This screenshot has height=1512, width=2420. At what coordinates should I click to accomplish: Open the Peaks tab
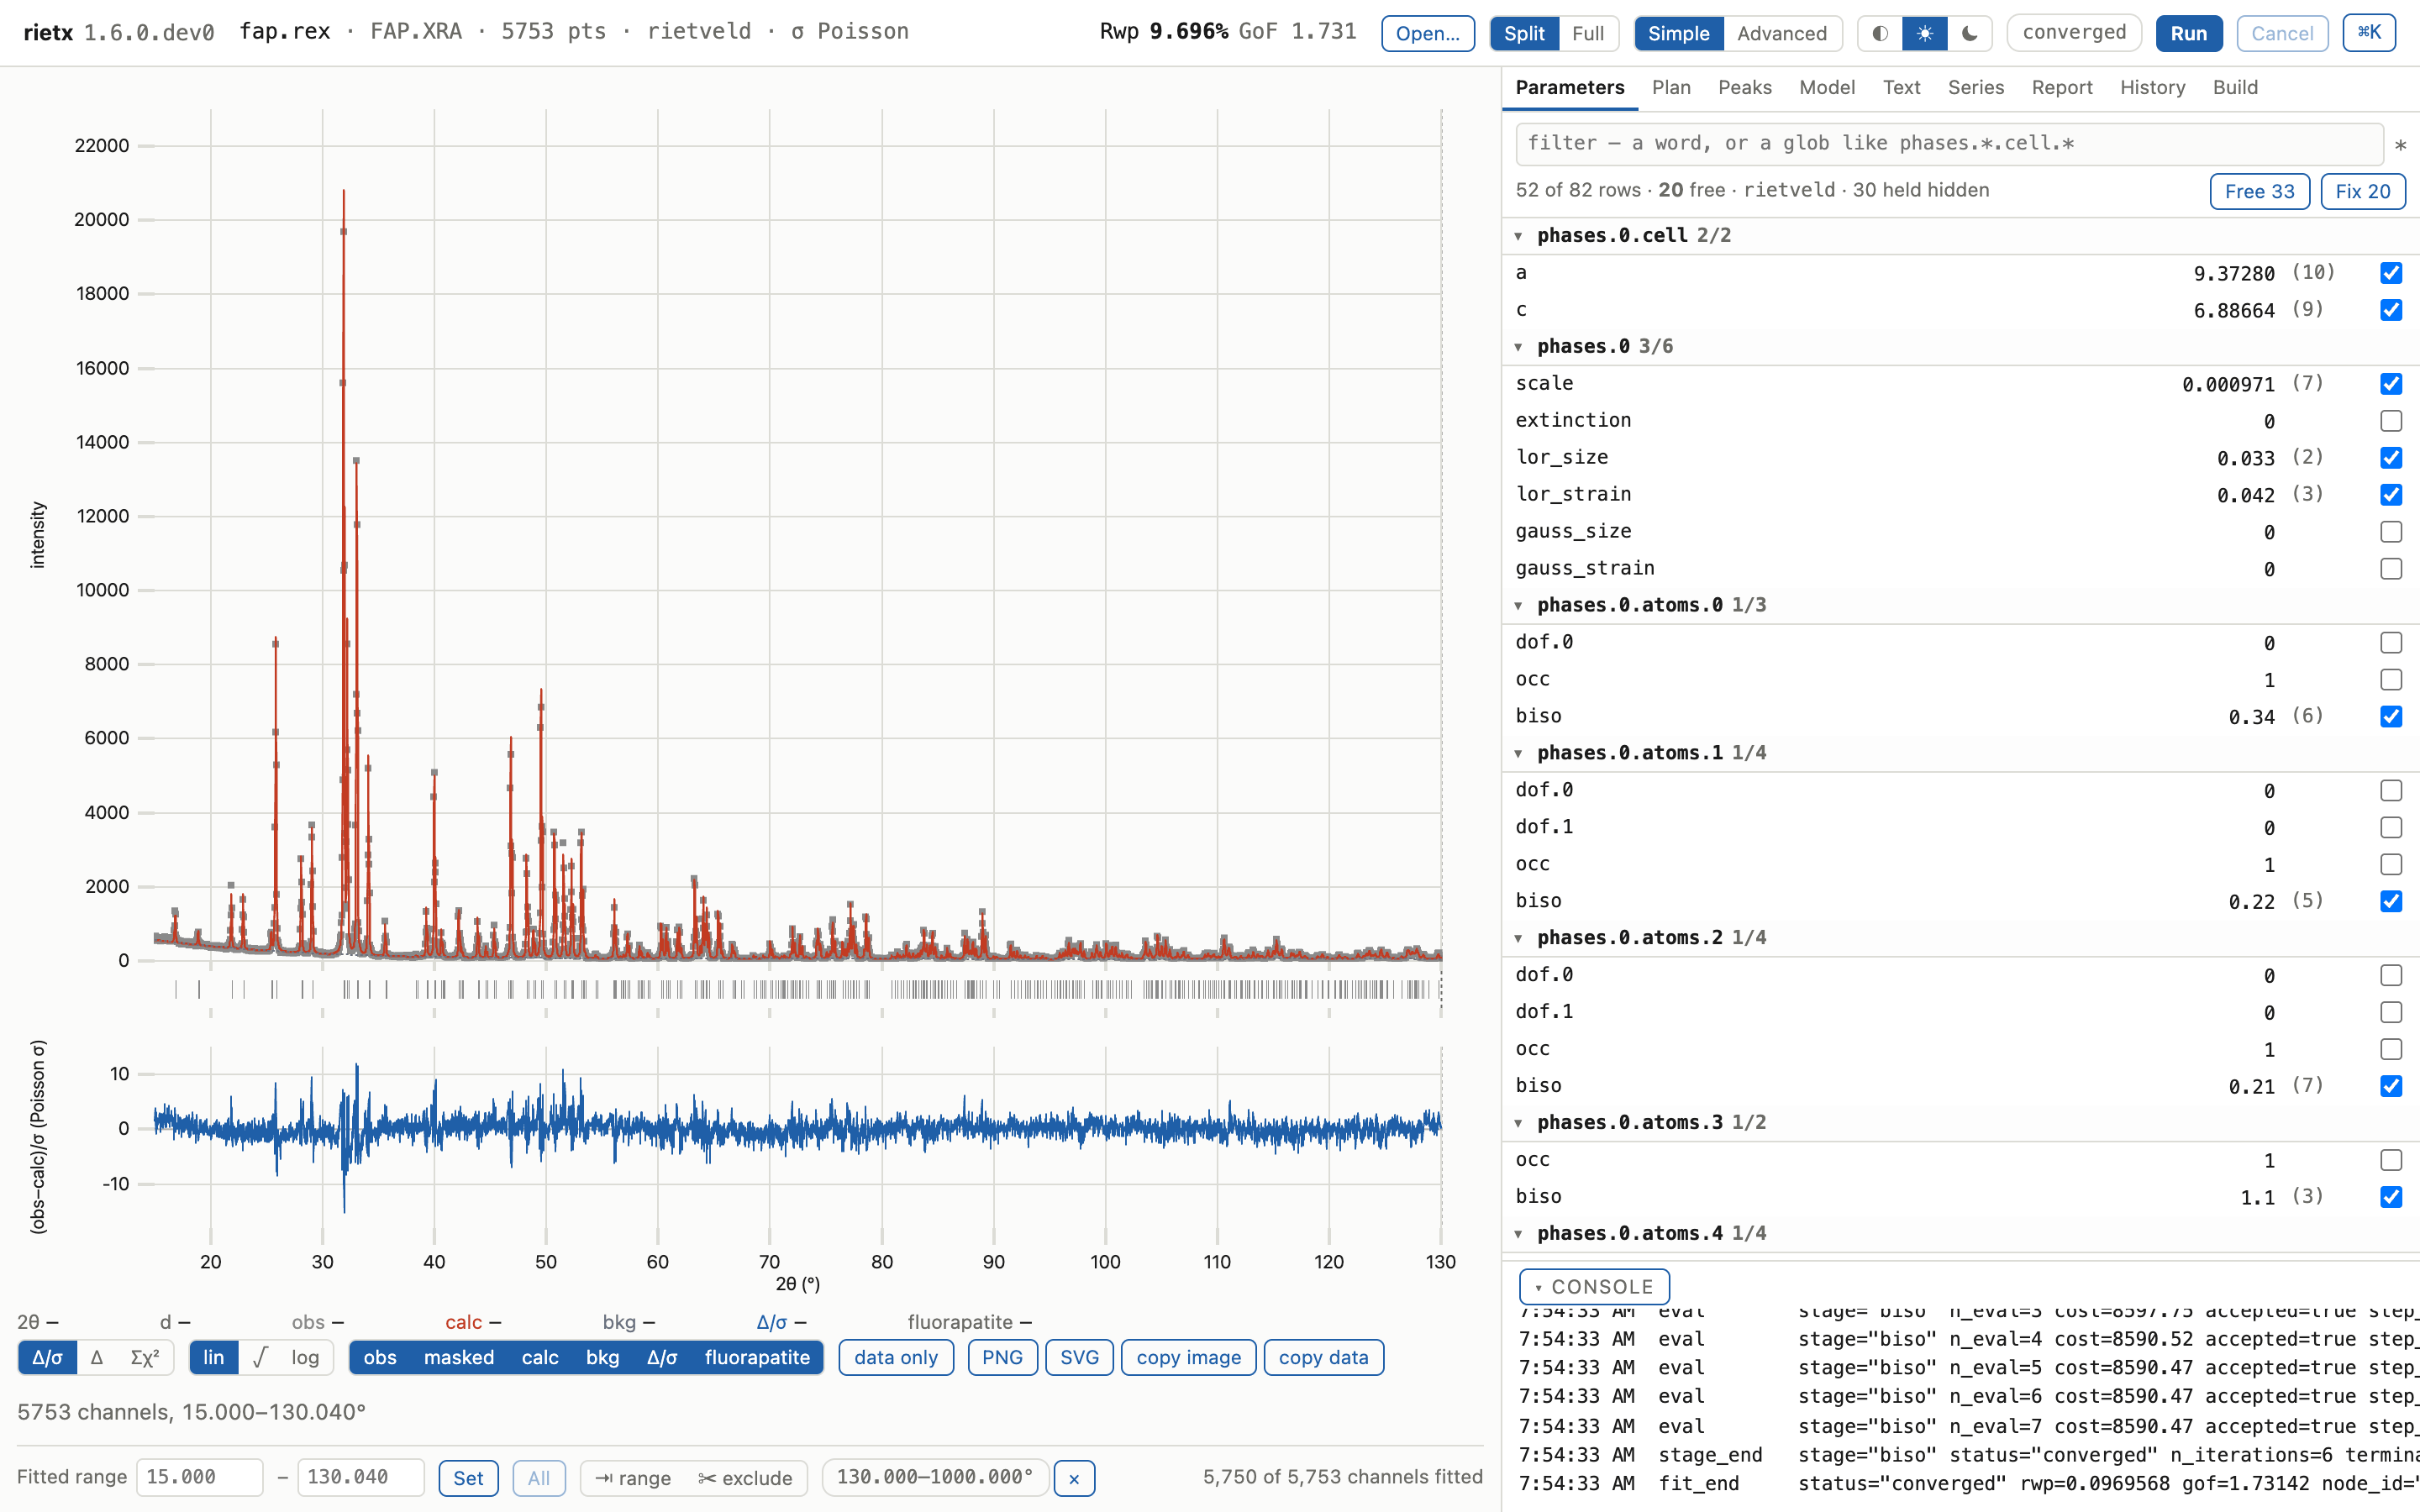pyautogui.click(x=1745, y=87)
